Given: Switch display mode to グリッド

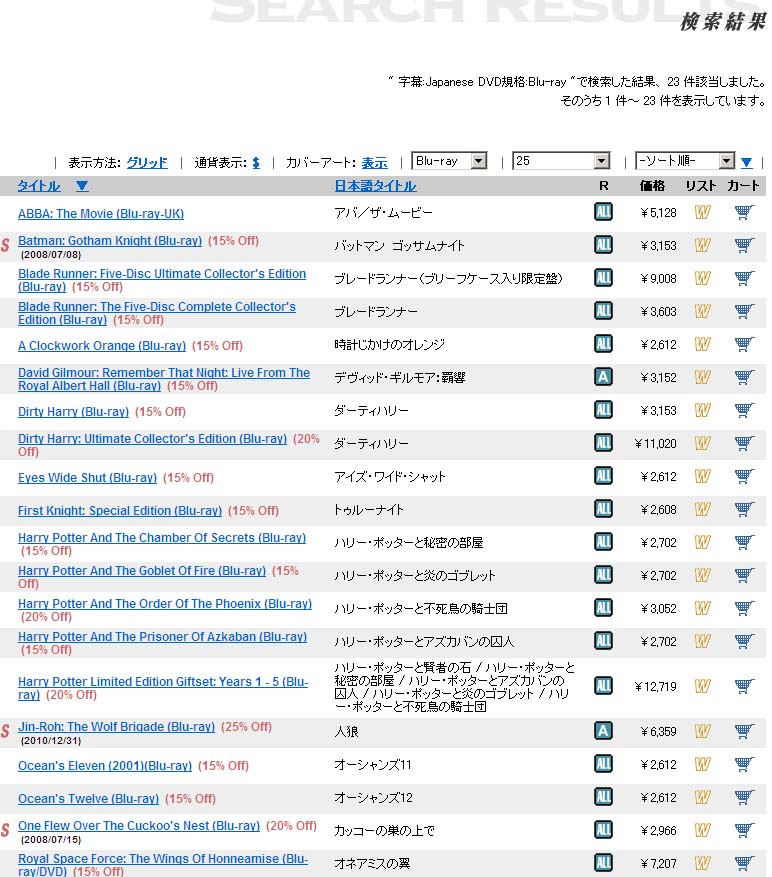Looking at the screenshot, I should coord(147,163).
